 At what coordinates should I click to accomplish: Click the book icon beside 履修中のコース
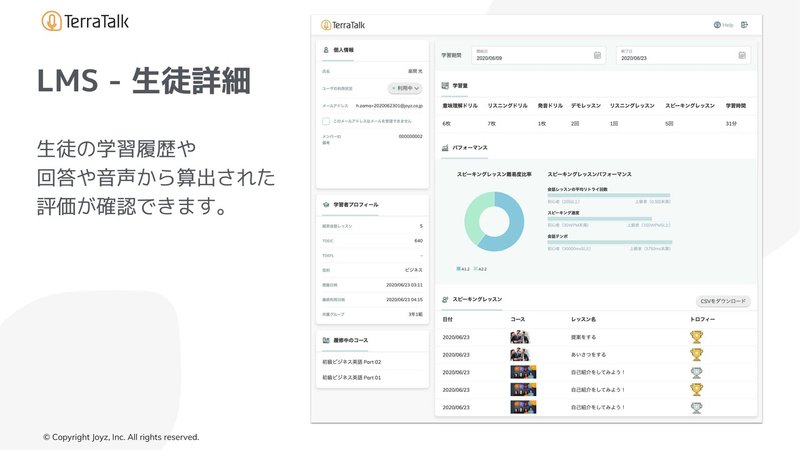pyautogui.click(x=326, y=340)
